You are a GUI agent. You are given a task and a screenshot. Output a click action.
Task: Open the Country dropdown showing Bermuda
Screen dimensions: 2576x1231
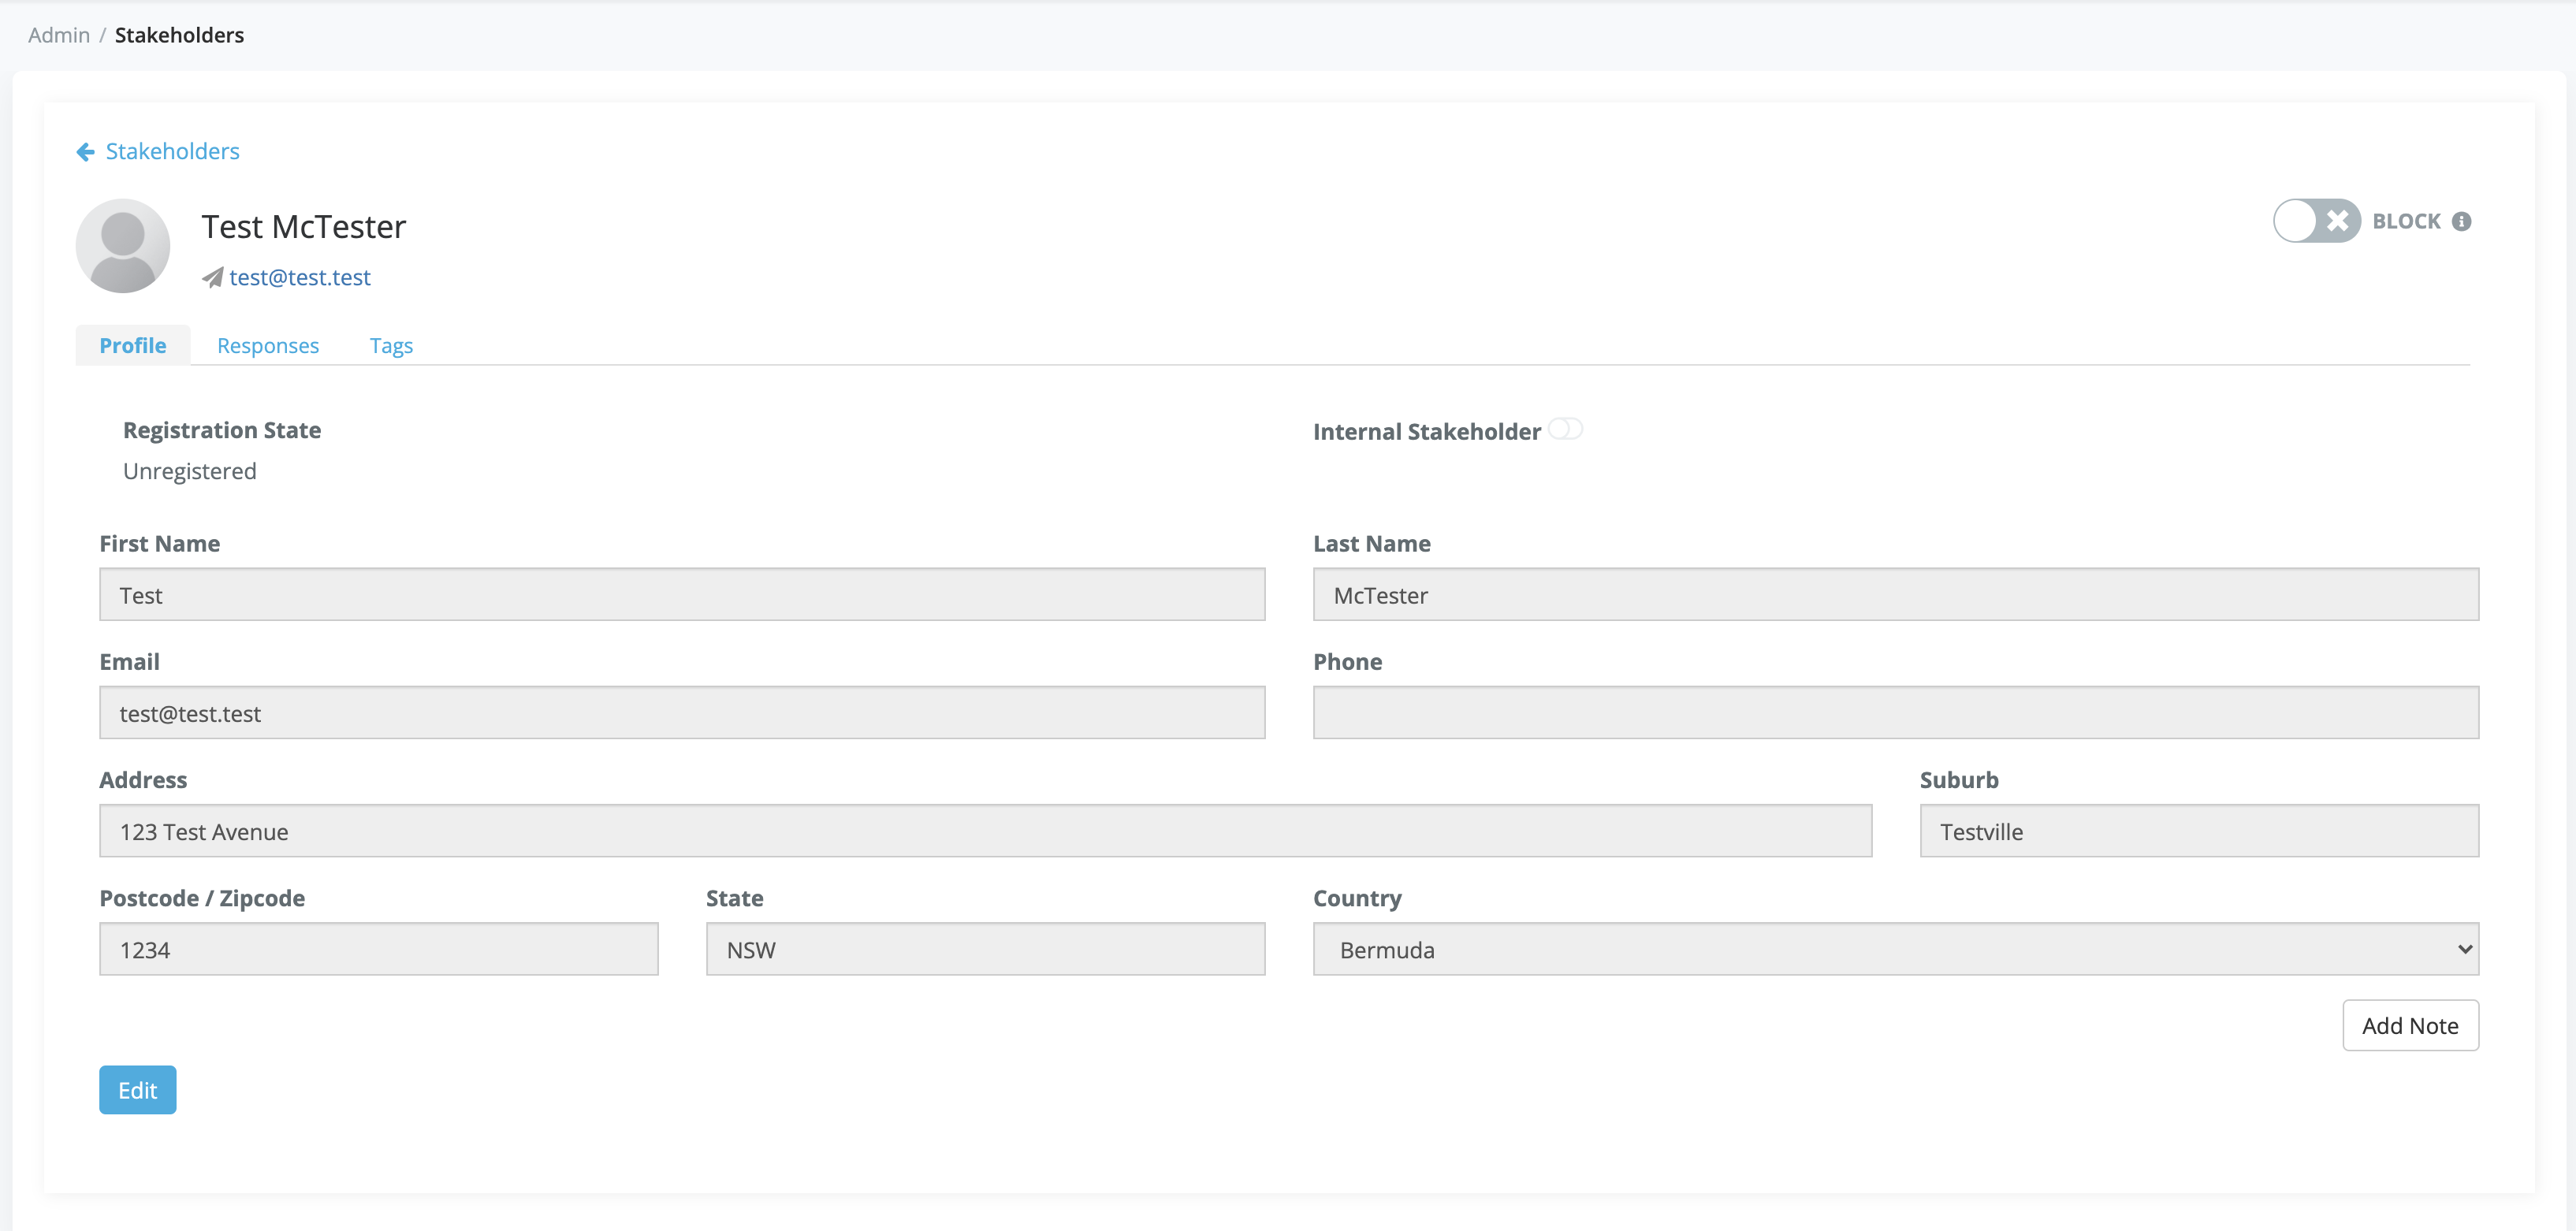(1895, 949)
